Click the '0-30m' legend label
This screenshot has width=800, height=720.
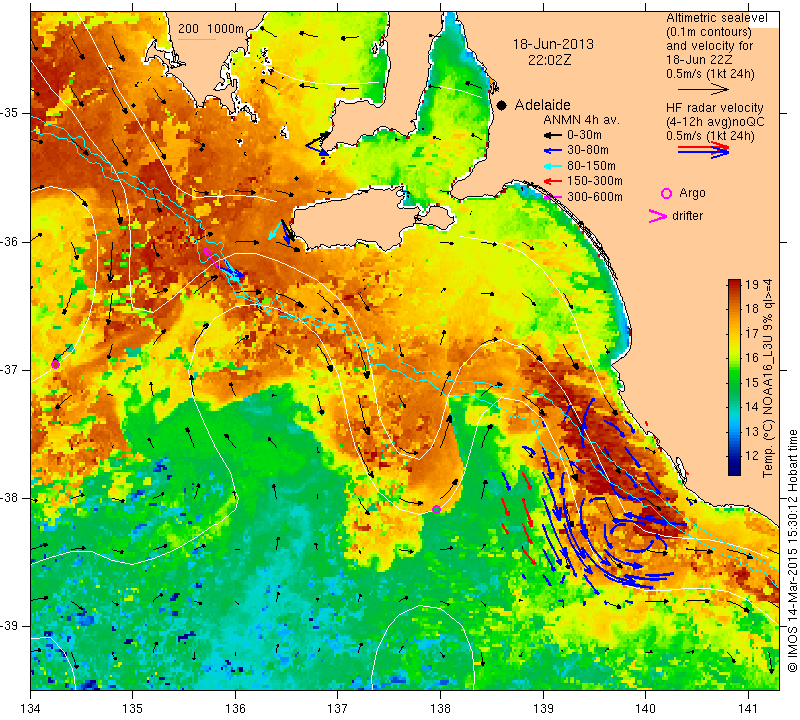coord(584,135)
